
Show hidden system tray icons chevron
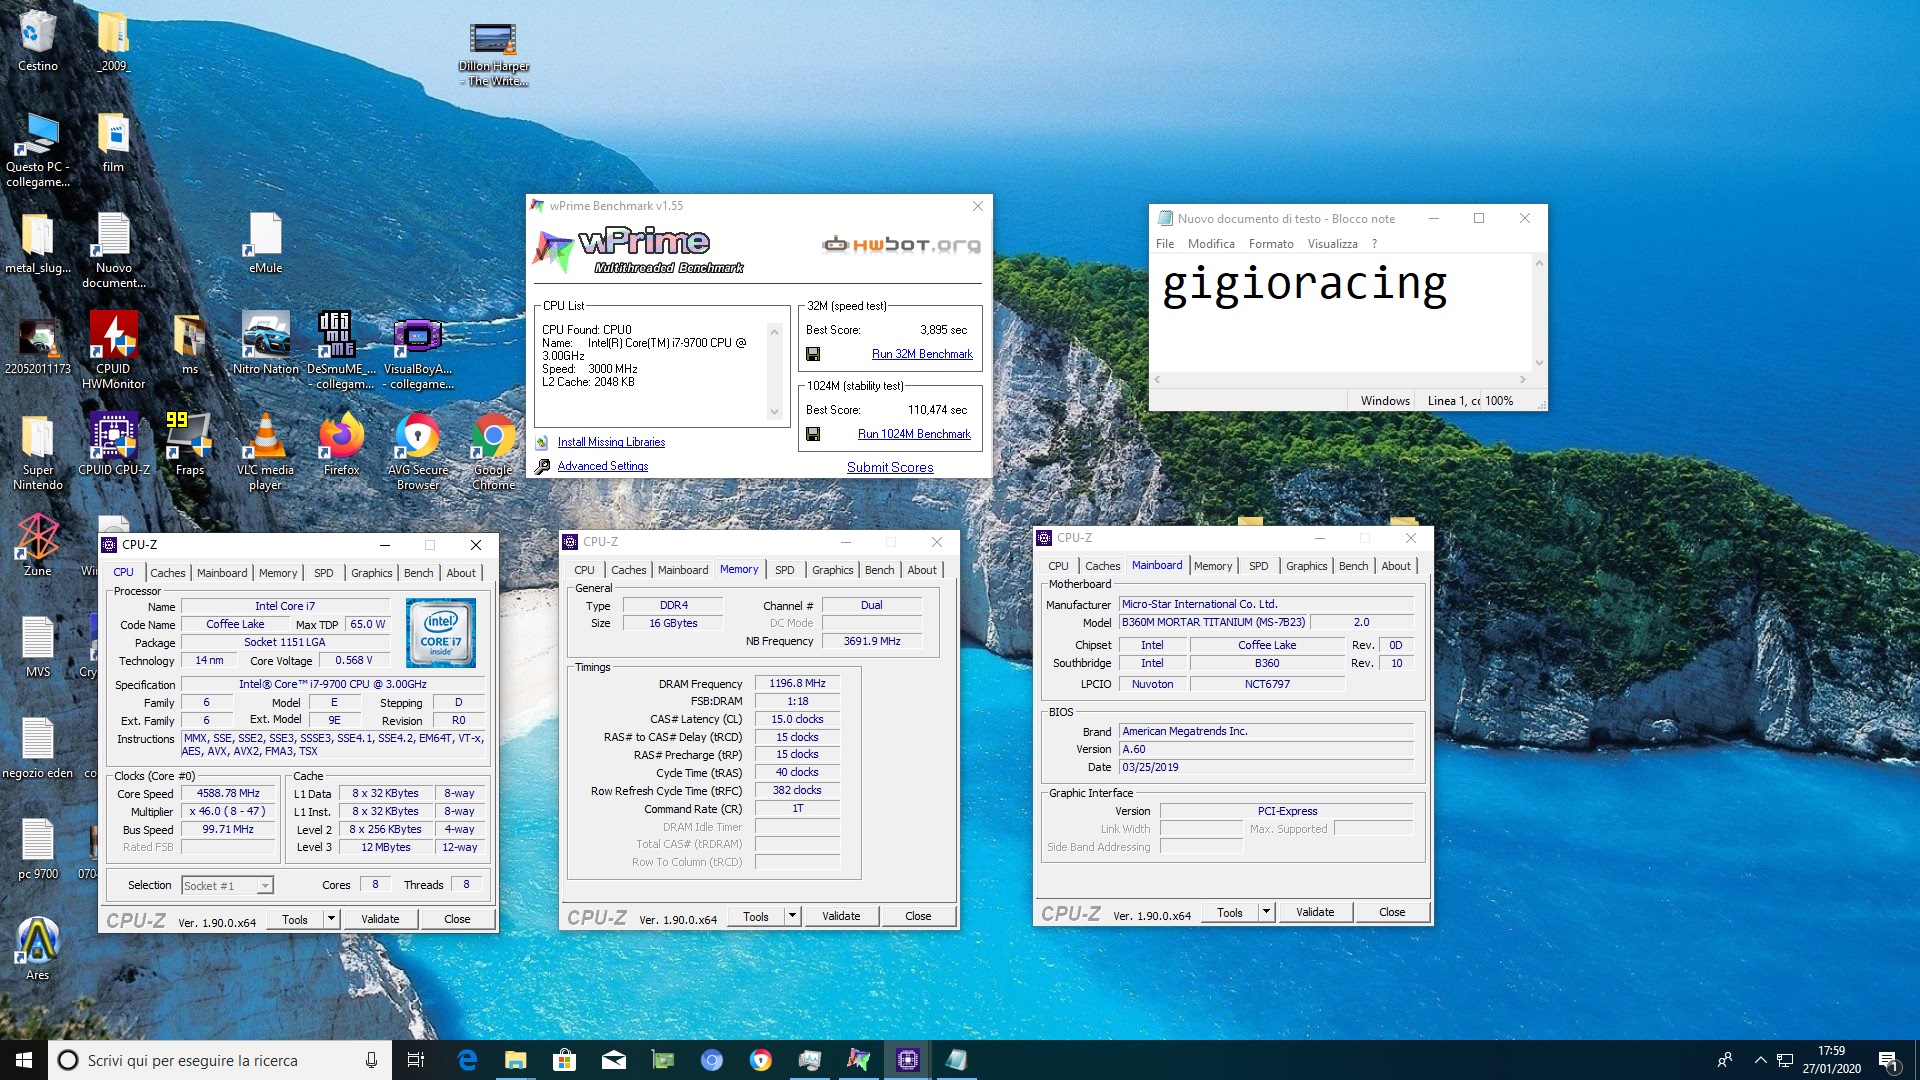pos(1760,1060)
